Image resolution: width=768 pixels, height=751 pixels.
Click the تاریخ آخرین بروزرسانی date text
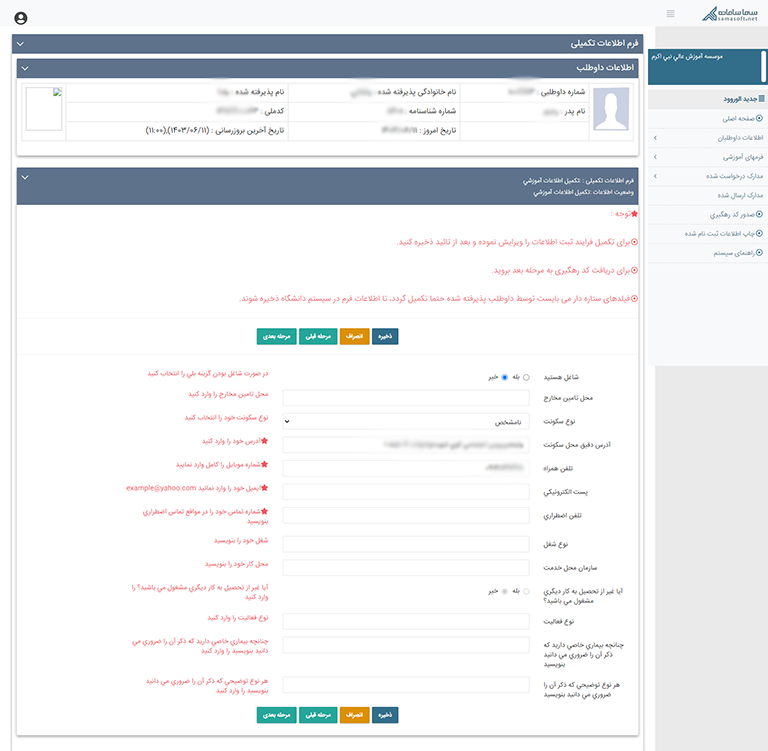click(215, 130)
